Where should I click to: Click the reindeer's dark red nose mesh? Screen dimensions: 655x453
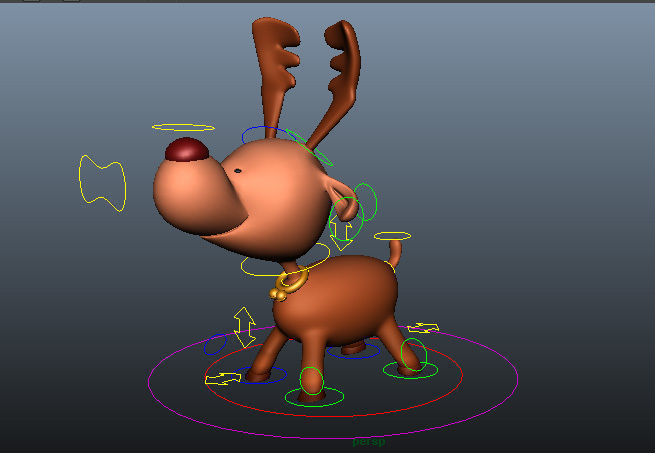tap(187, 149)
